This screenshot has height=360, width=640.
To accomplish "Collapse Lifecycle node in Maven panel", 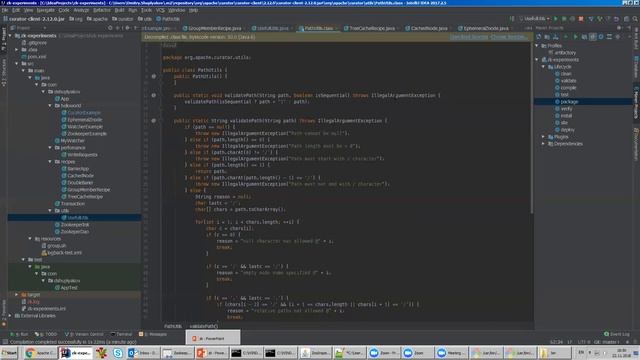I will point(544,67).
